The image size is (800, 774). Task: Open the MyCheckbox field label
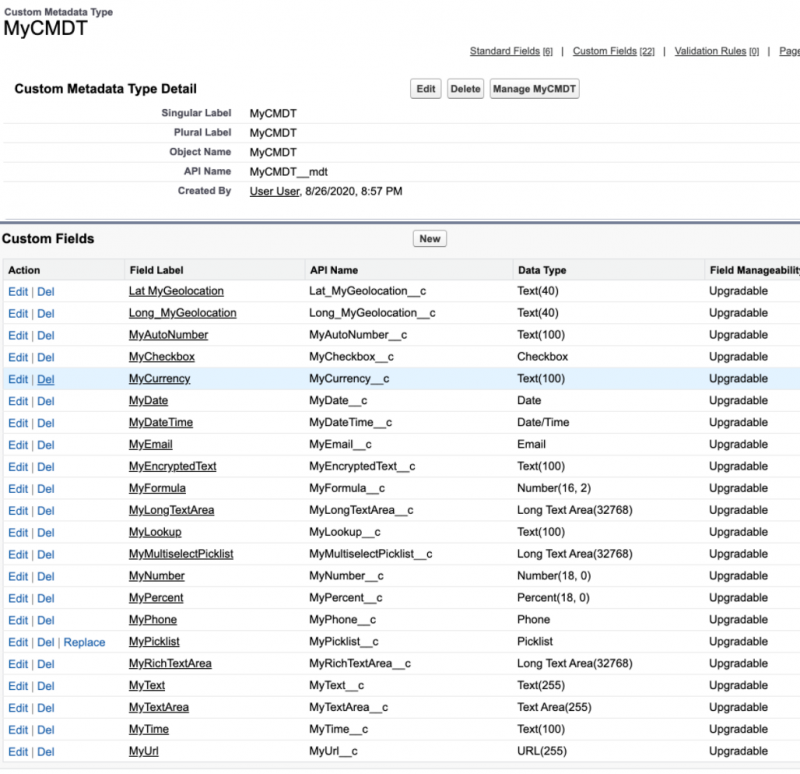(162, 357)
